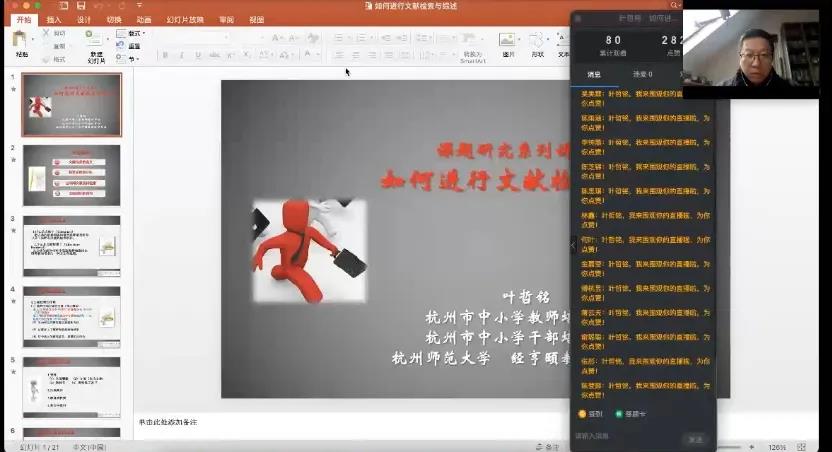
Task: Click the 发送 send button in chat
Action: 694,439
